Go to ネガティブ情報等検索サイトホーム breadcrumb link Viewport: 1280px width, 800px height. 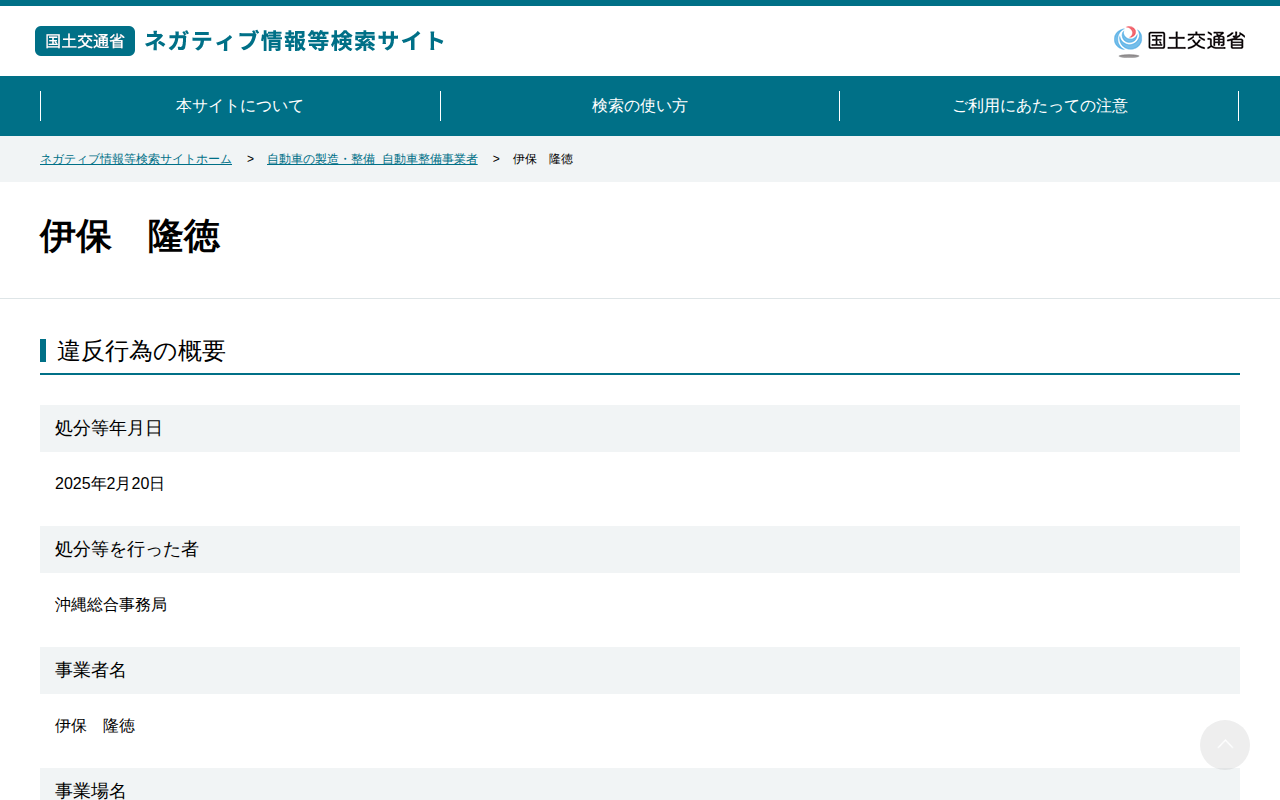[136, 159]
